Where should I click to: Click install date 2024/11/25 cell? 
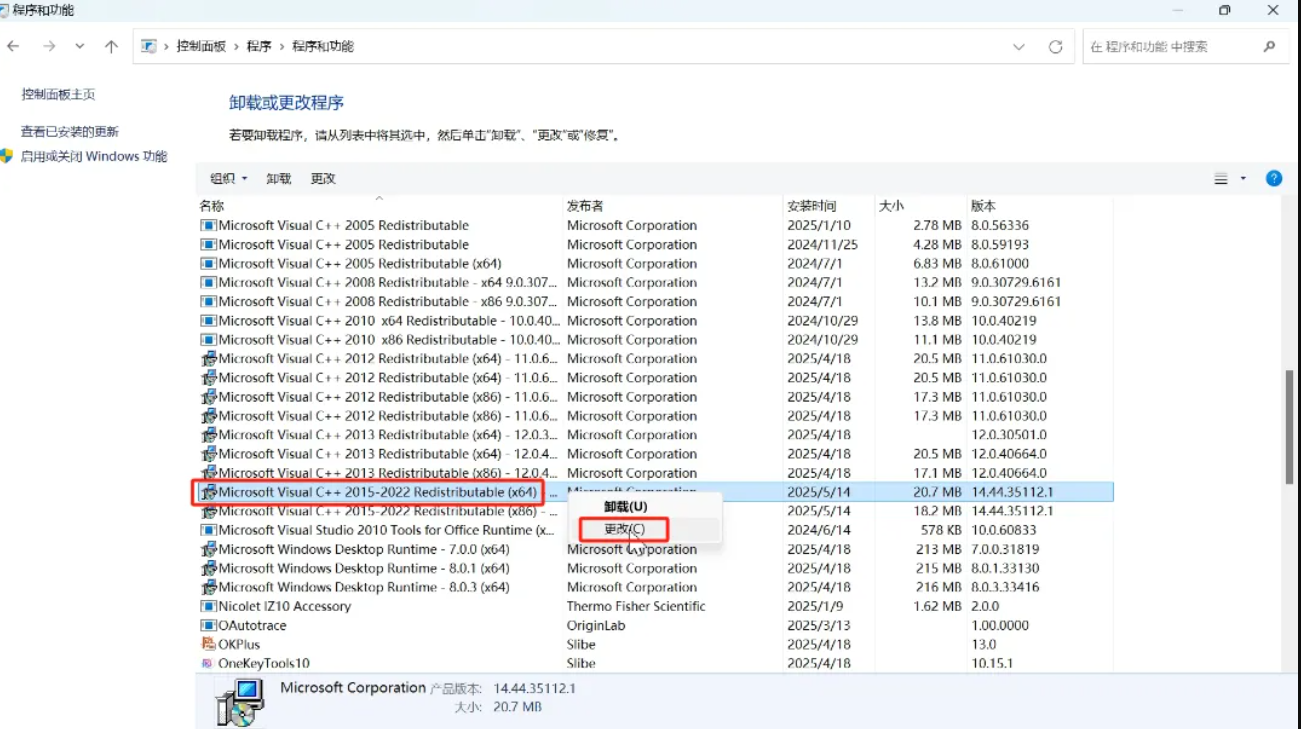[822, 244]
